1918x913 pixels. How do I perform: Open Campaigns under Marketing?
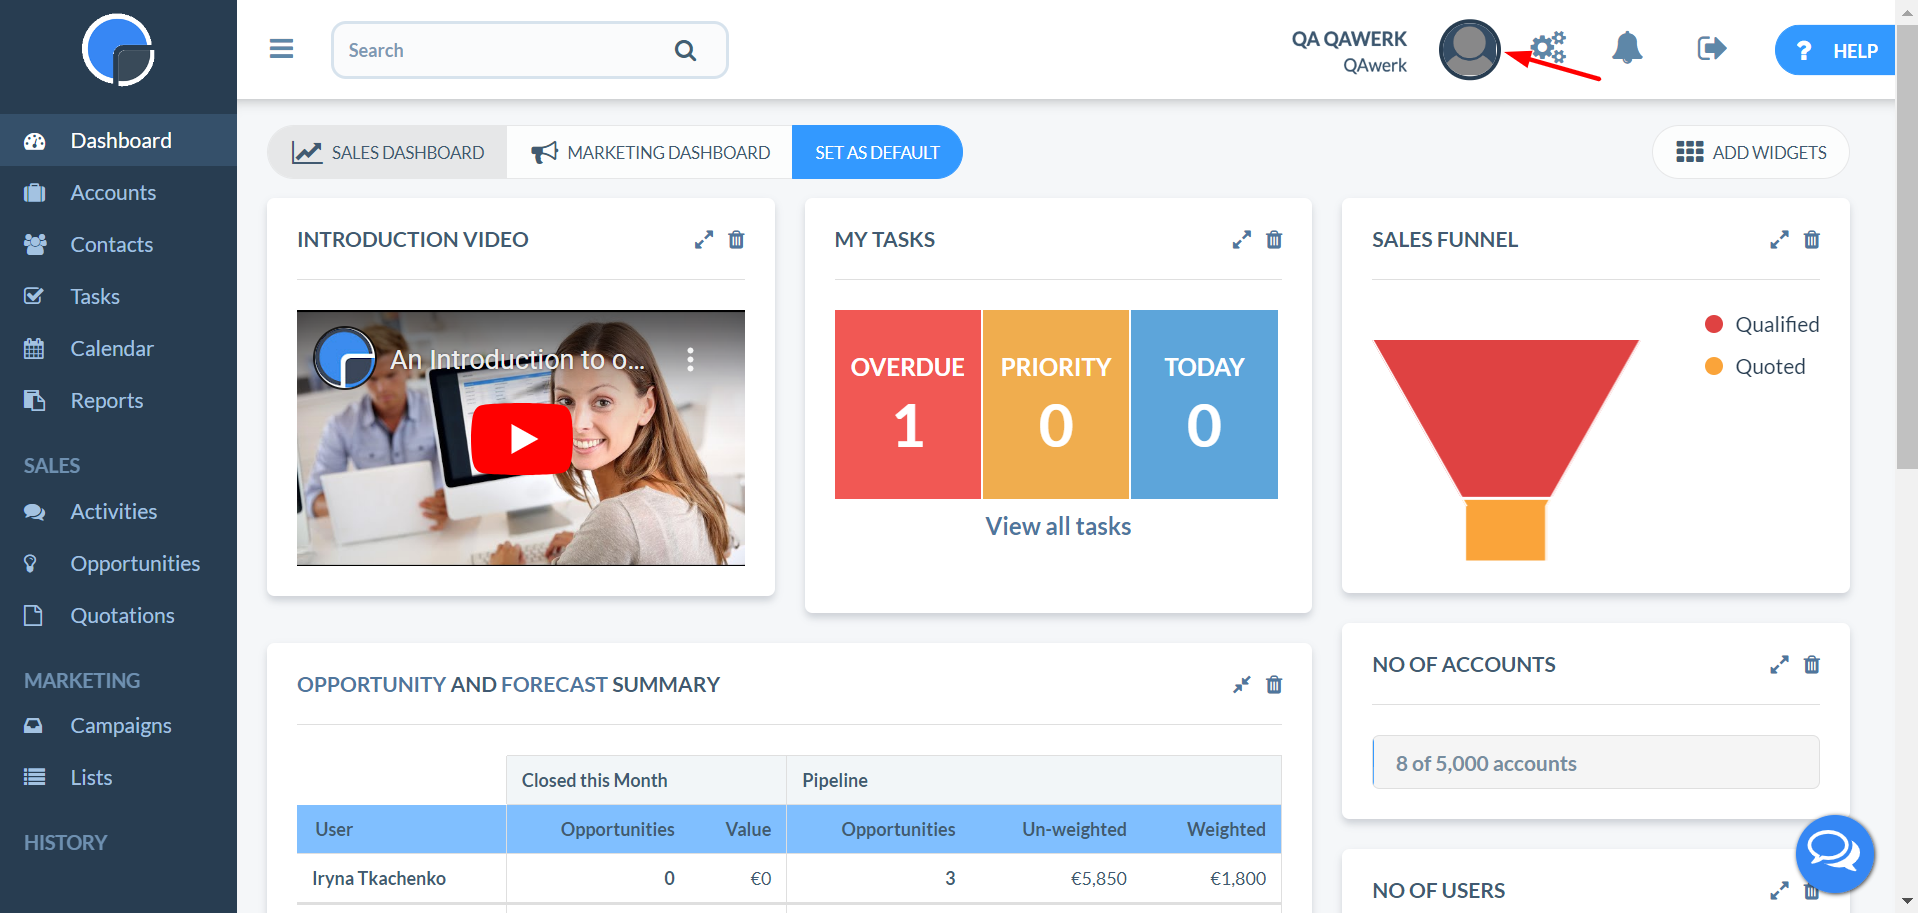coord(118,725)
